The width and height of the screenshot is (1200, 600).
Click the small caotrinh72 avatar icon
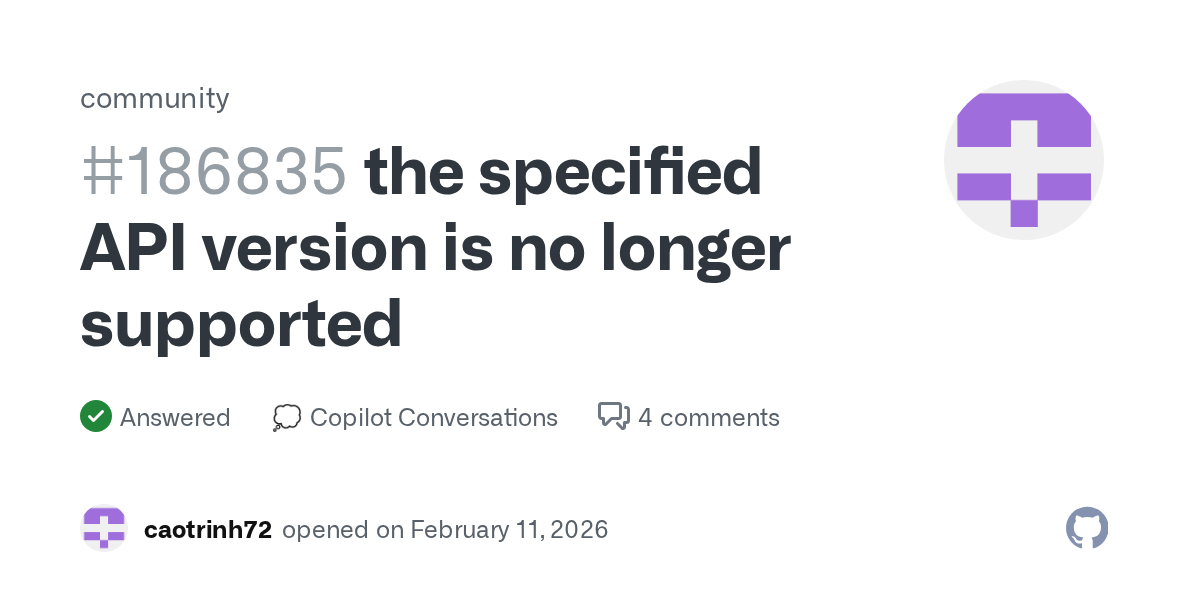(104, 529)
